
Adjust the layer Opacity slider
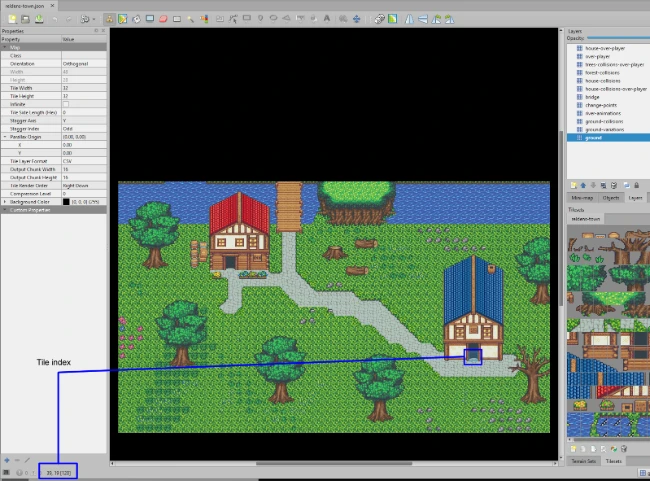[618, 38]
